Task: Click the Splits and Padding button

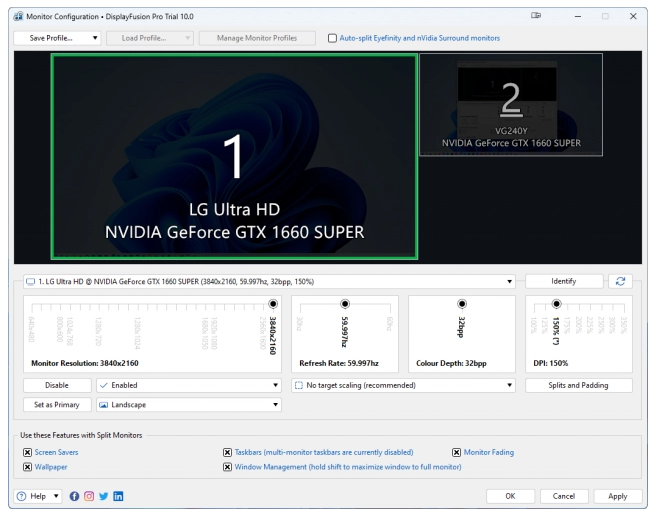Action: click(x=579, y=385)
